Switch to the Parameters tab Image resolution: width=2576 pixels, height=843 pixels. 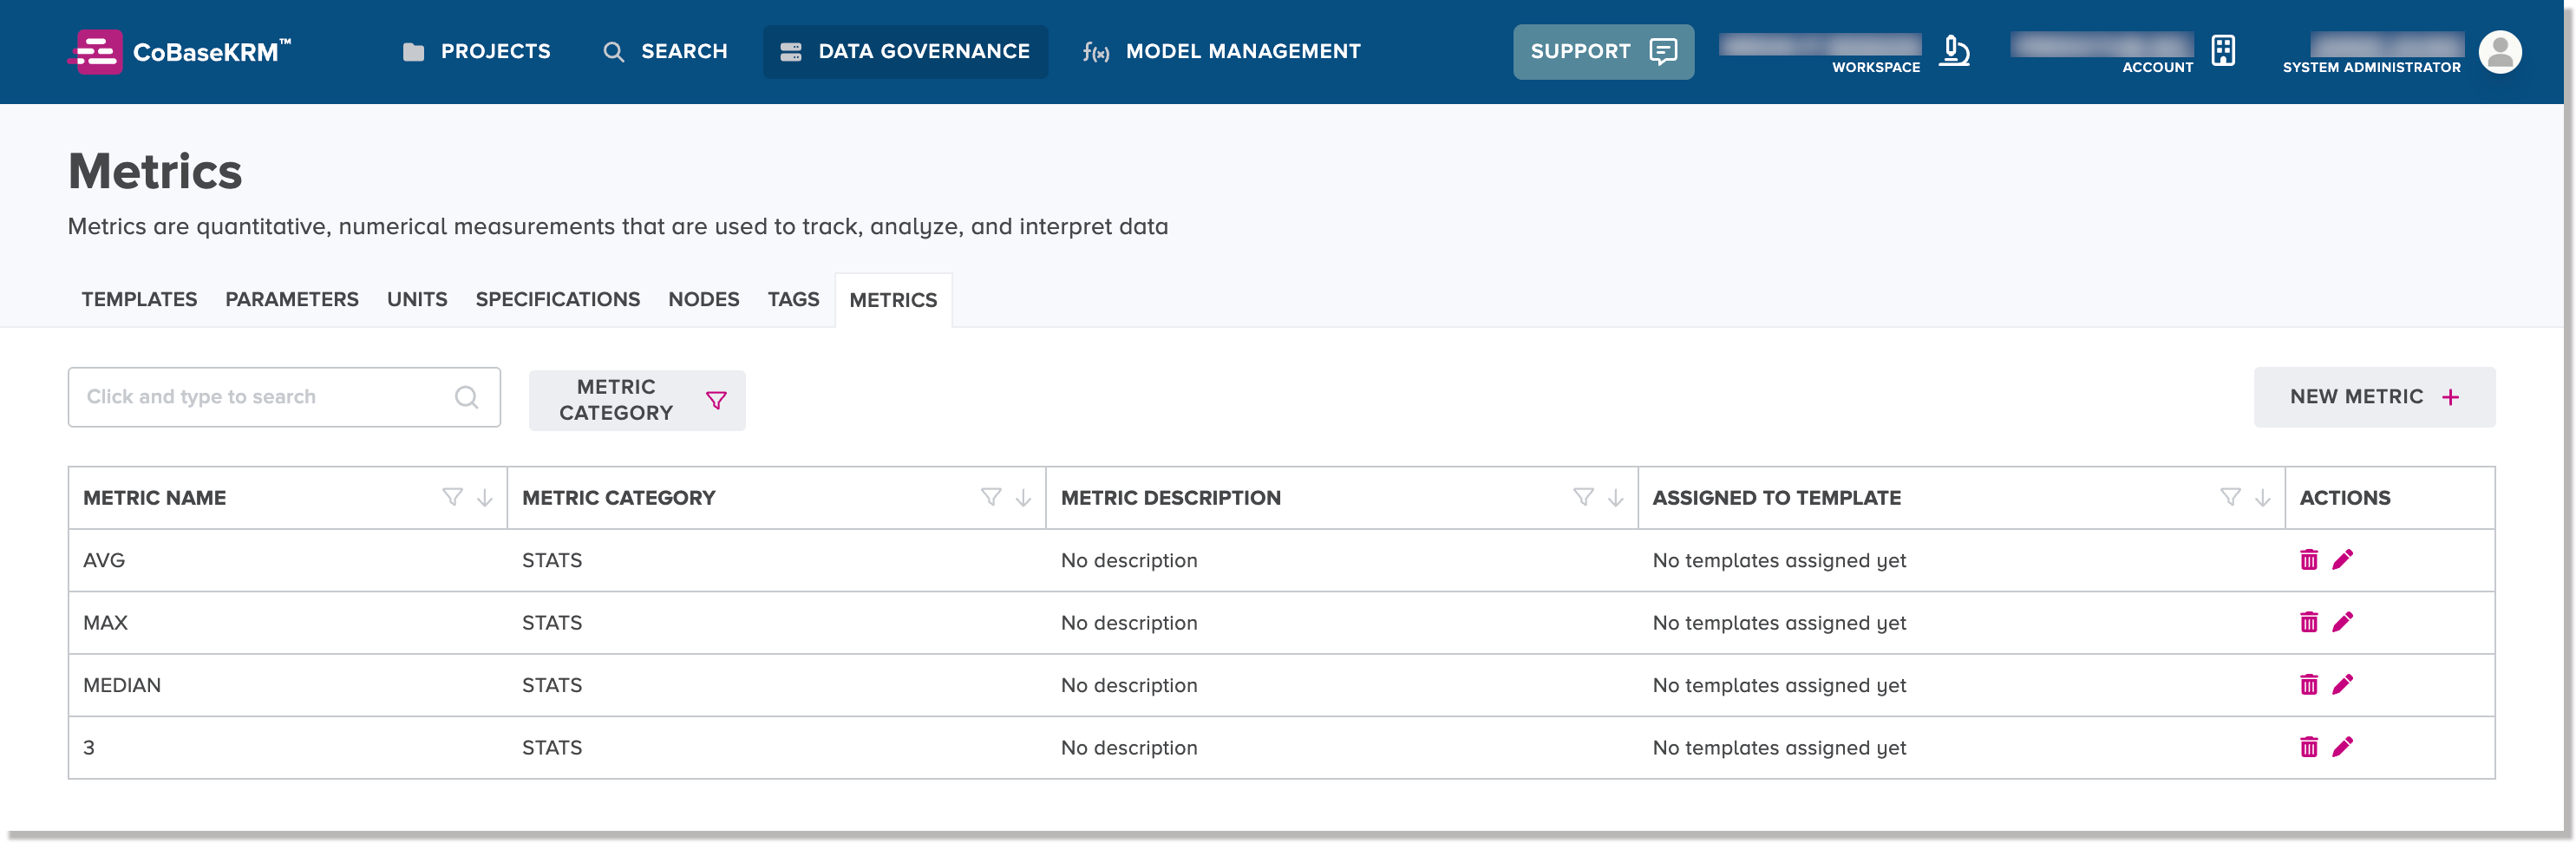[292, 299]
